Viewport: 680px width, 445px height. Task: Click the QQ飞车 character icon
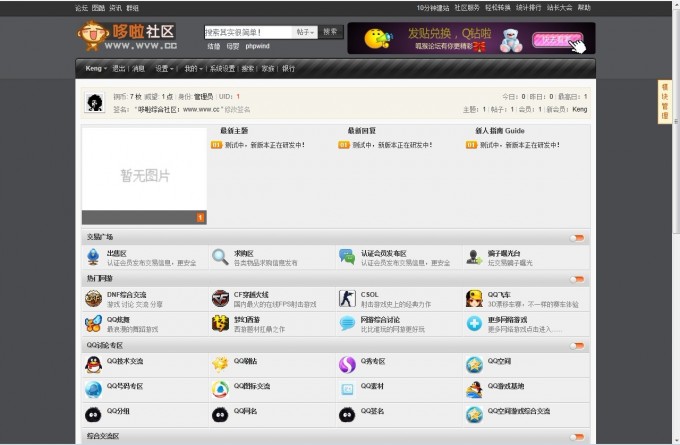pos(474,299)
